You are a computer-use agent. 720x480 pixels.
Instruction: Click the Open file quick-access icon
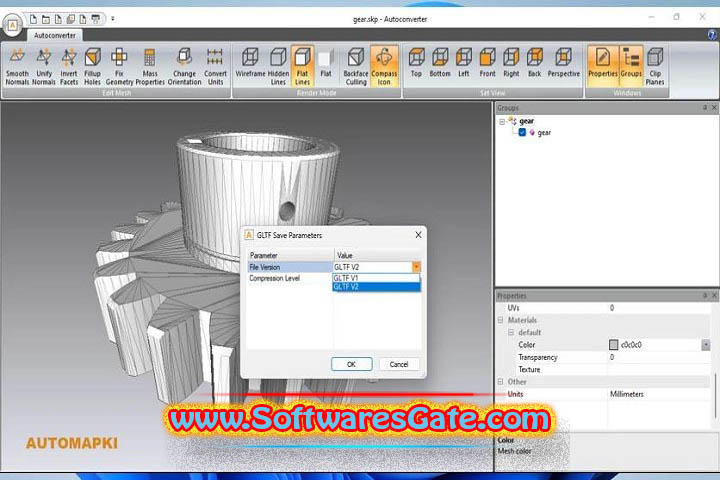point(46,19)
